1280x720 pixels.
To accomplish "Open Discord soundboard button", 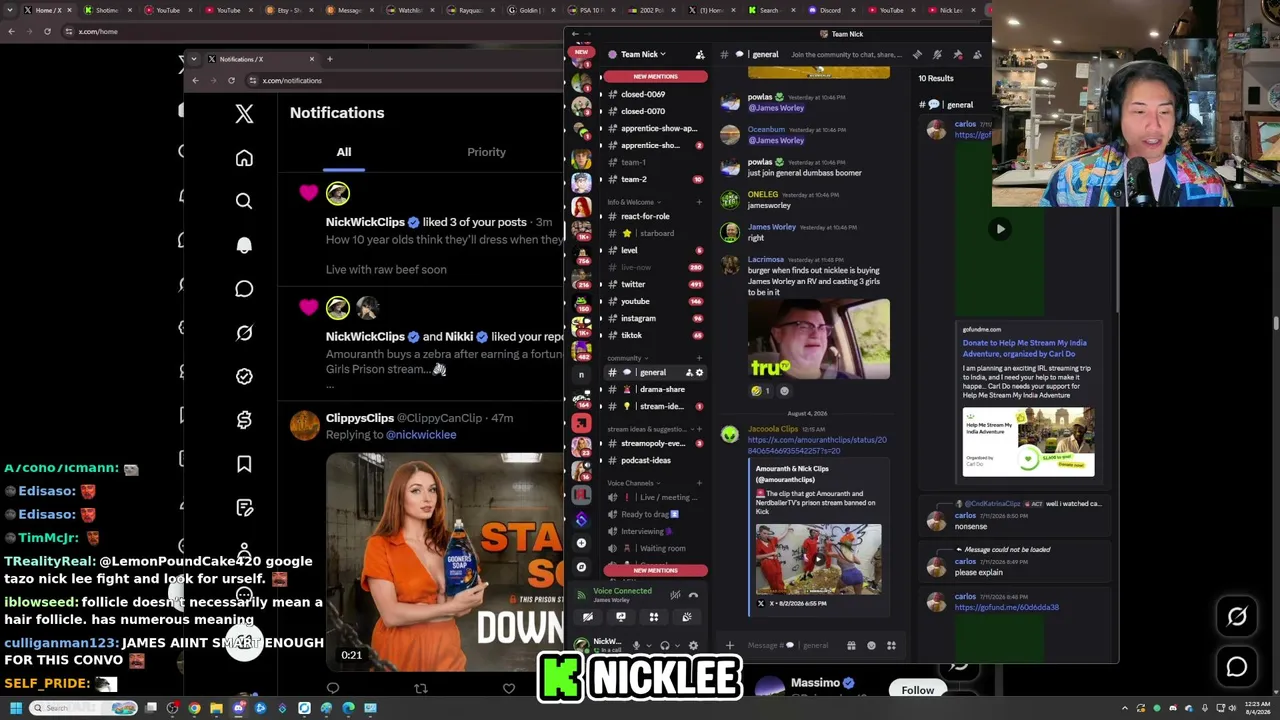I will (x=687, y=617).
